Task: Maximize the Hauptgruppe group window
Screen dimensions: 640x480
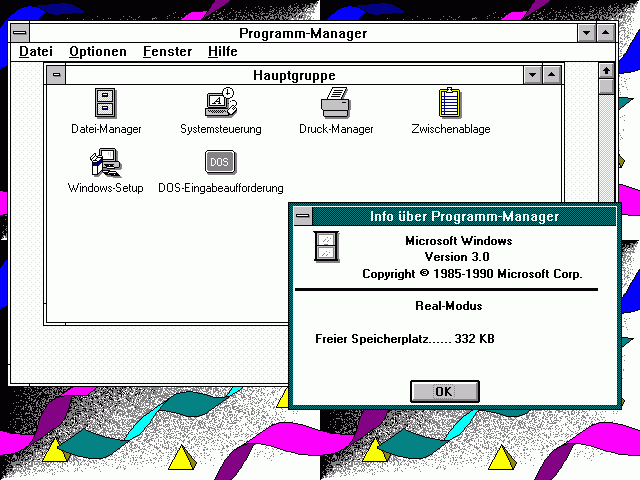Action: [x=551, y=75]
